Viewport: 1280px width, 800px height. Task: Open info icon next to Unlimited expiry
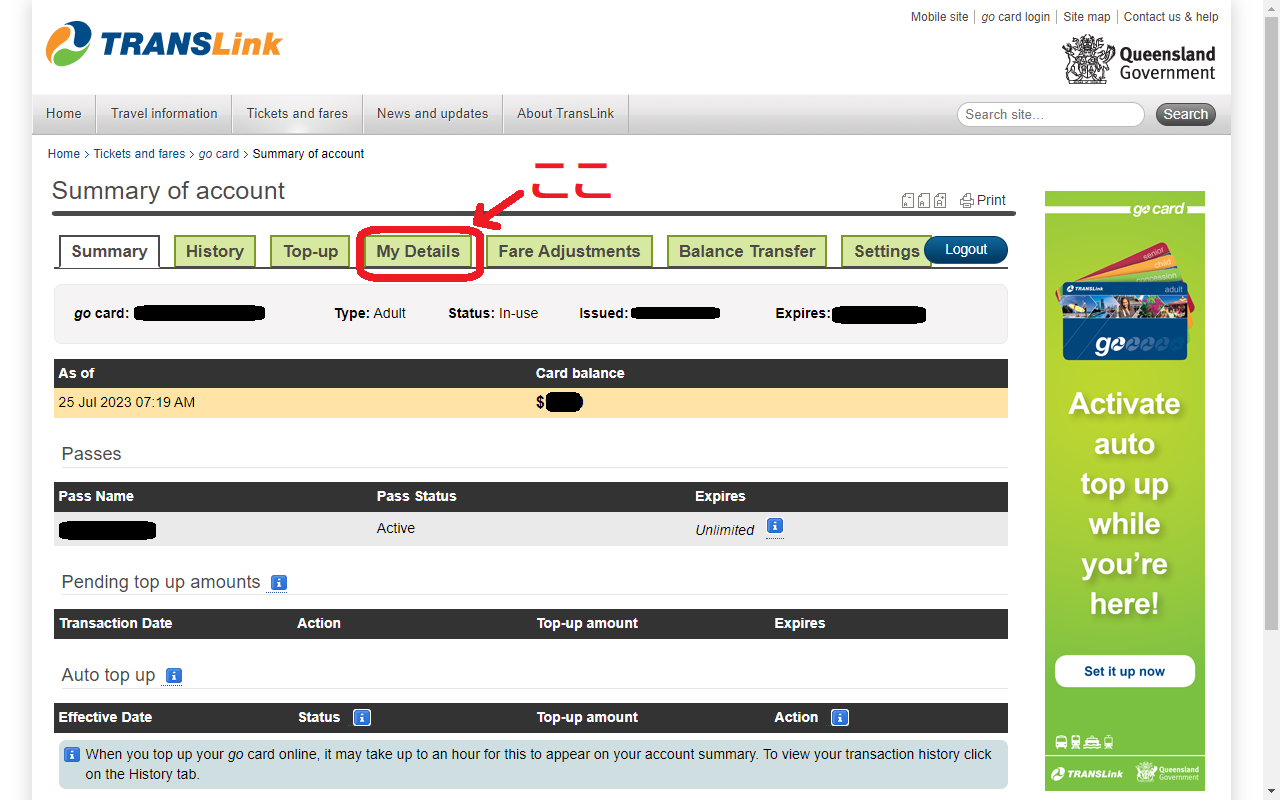(775, 526)
